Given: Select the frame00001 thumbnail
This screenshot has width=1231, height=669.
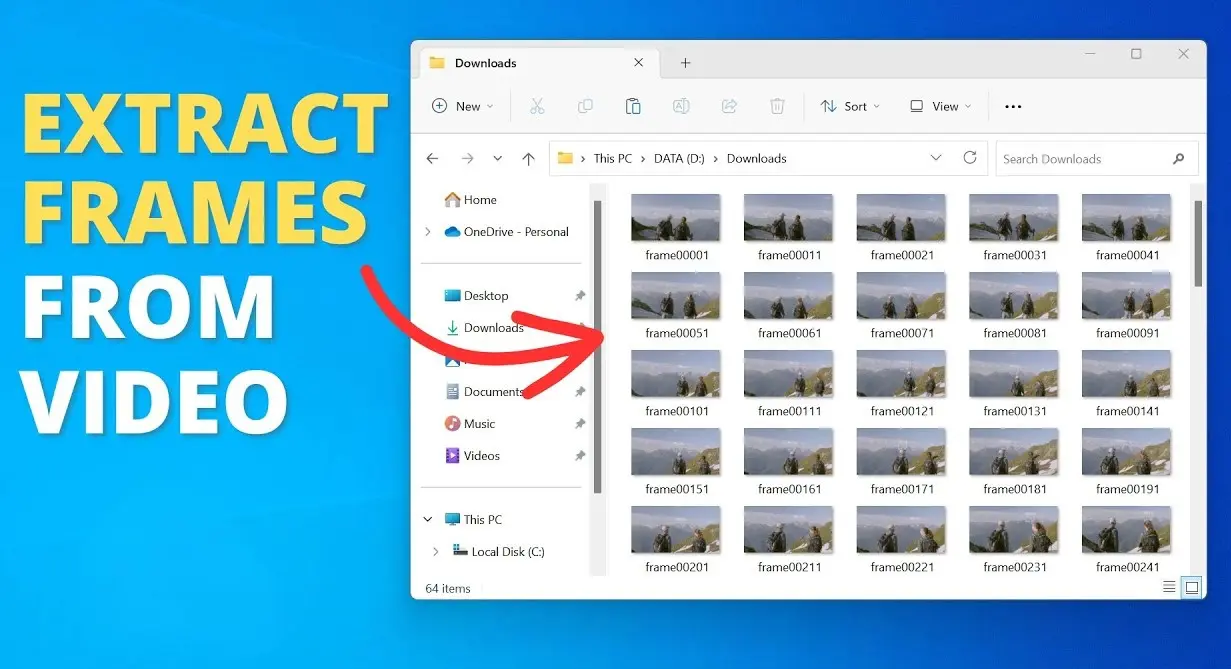Looking at the screenshot, I should click(x=675, y=216).
